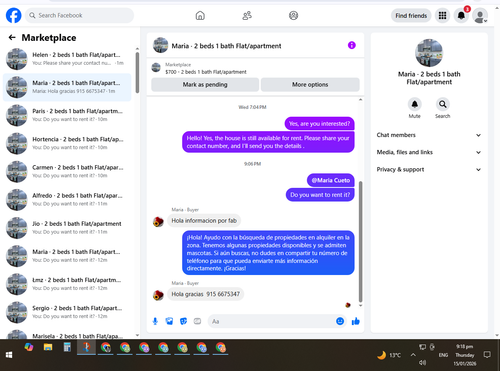Viewport: 500px width, 371px height.
Task: Open the purple conversation info icon
Action: click(x=352, y=45)
